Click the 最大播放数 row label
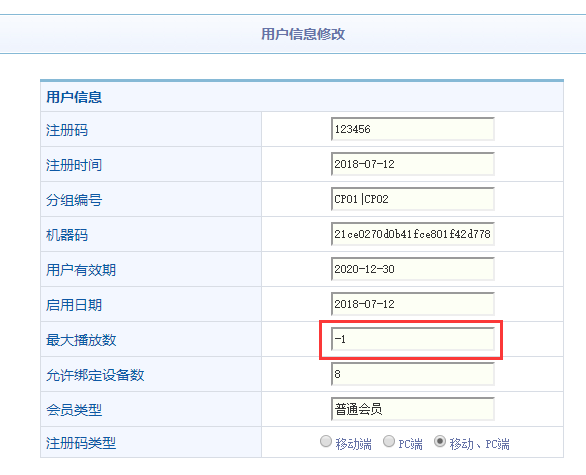This screenshot has height=475, width=586. tap(81, 340)
